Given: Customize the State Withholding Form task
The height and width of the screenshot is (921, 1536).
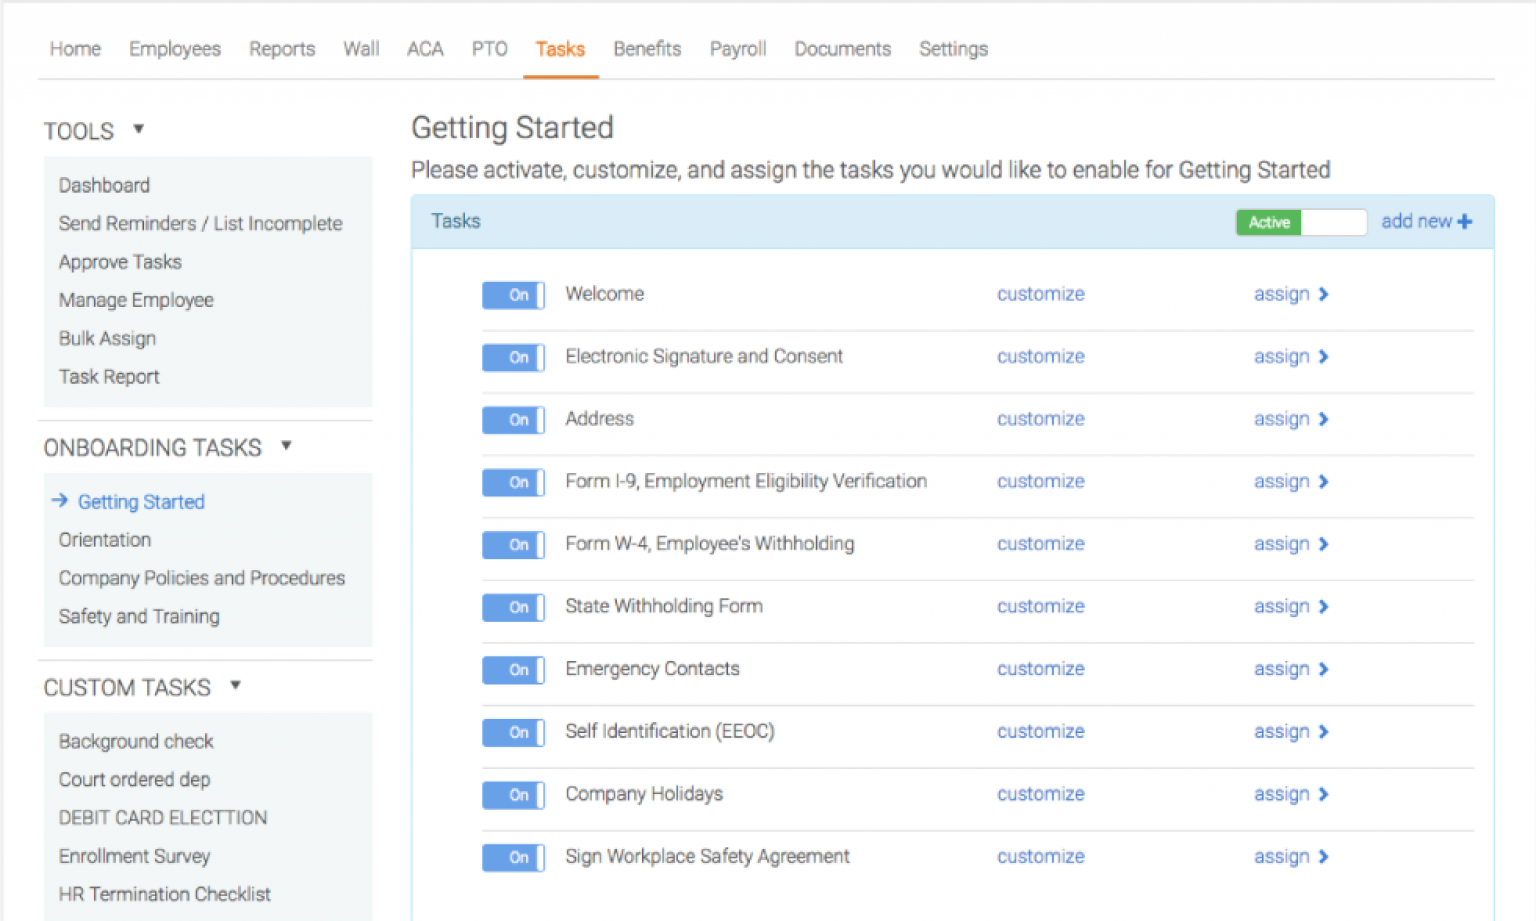Looking at the screenshot, I should pyautogui.click(x=1040, y=606).
